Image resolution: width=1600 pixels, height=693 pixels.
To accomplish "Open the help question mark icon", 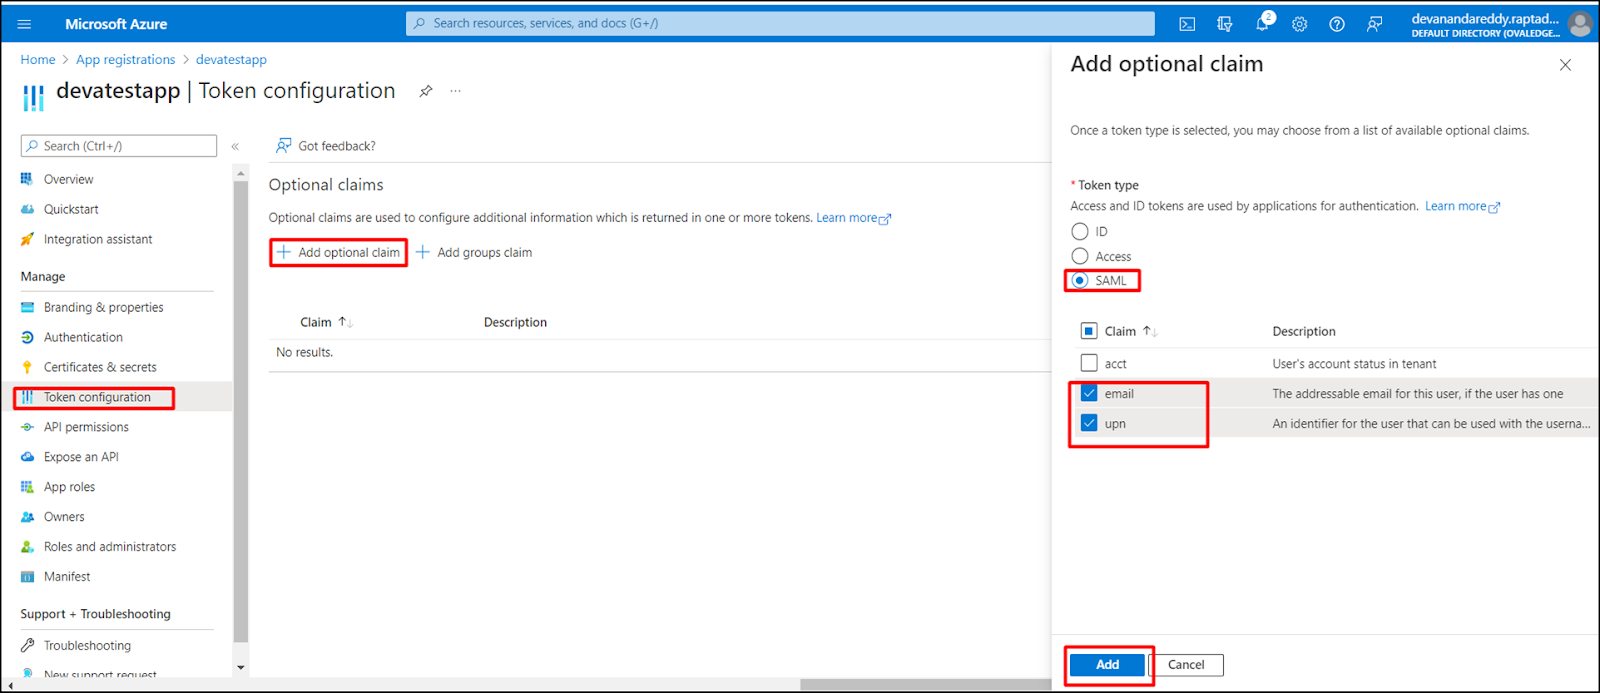I will coord(1337,24).
